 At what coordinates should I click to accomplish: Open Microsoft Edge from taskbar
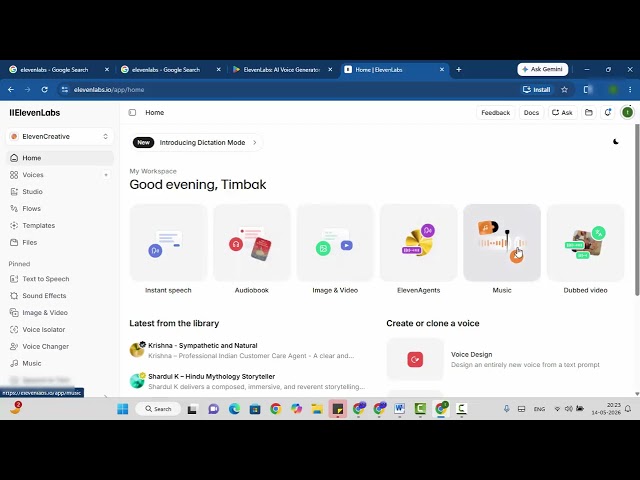coord(234,409)
